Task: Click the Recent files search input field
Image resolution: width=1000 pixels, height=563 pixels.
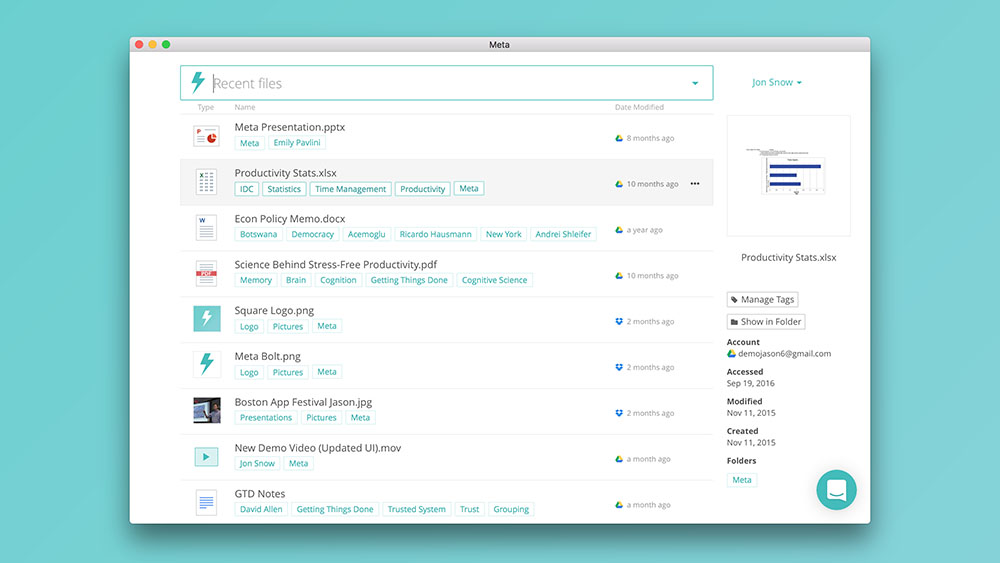Action: 440,83
